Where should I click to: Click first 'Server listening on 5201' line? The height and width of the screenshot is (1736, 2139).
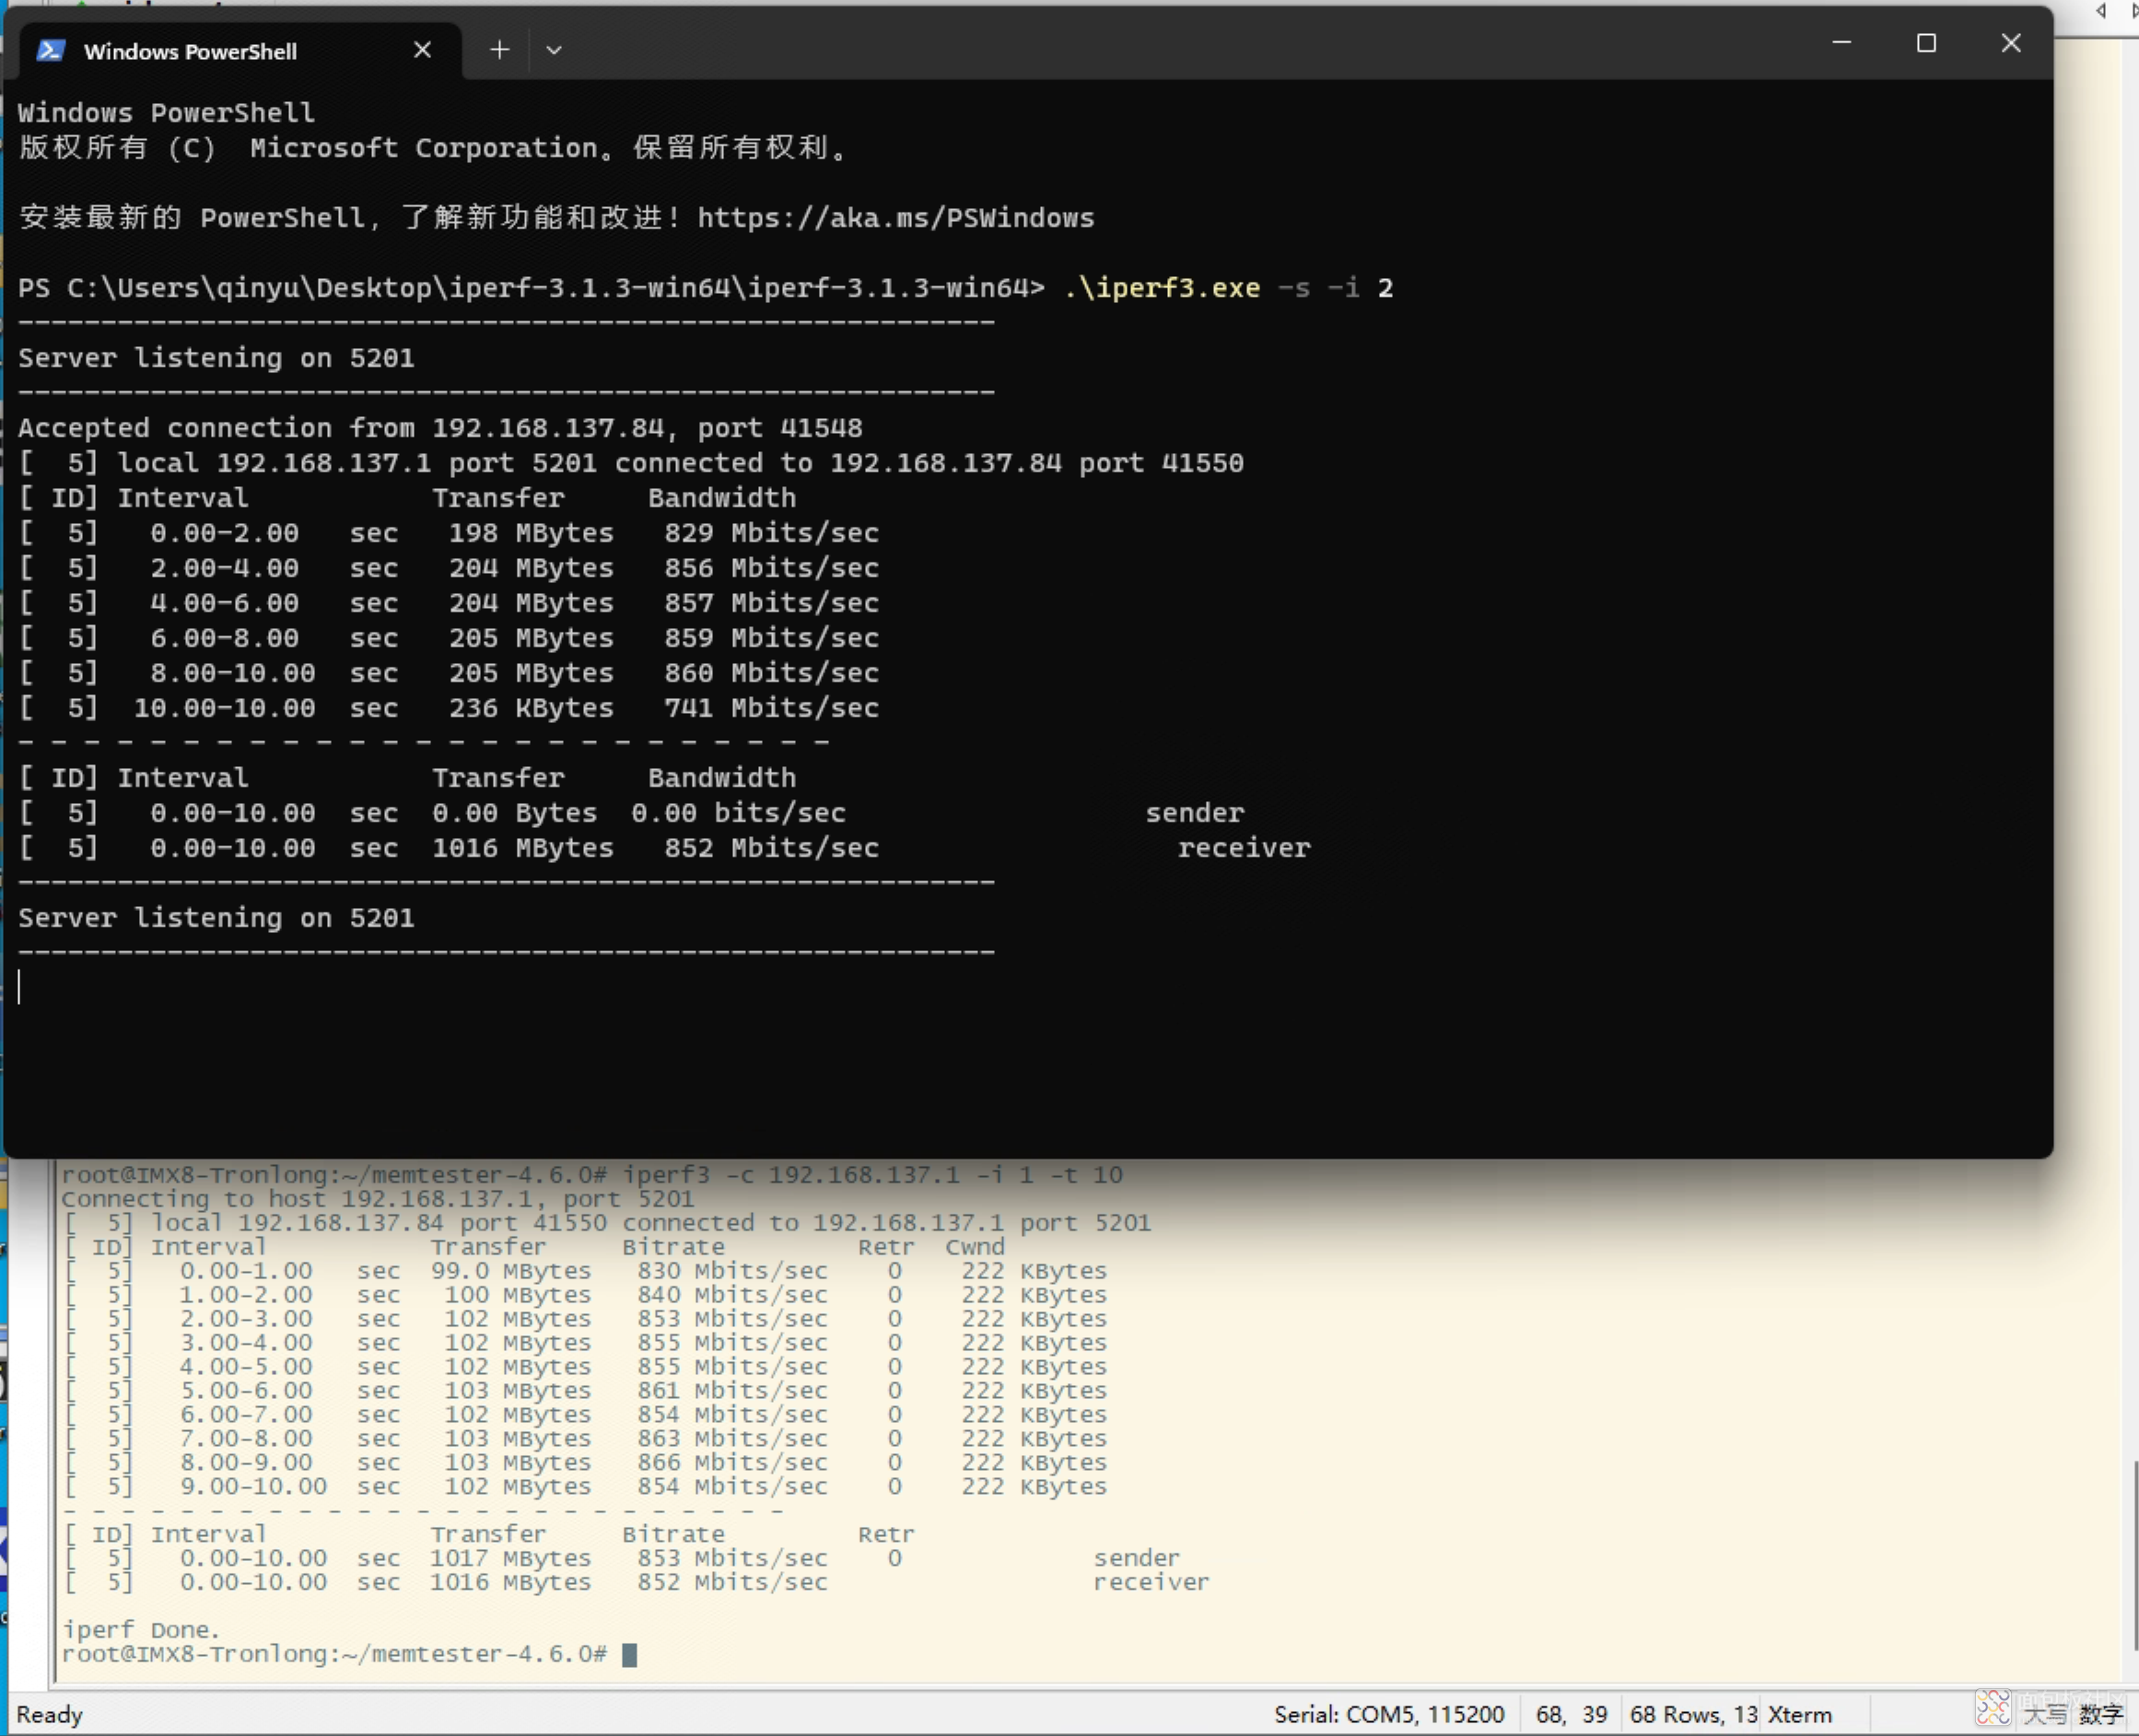pos(216,357)
